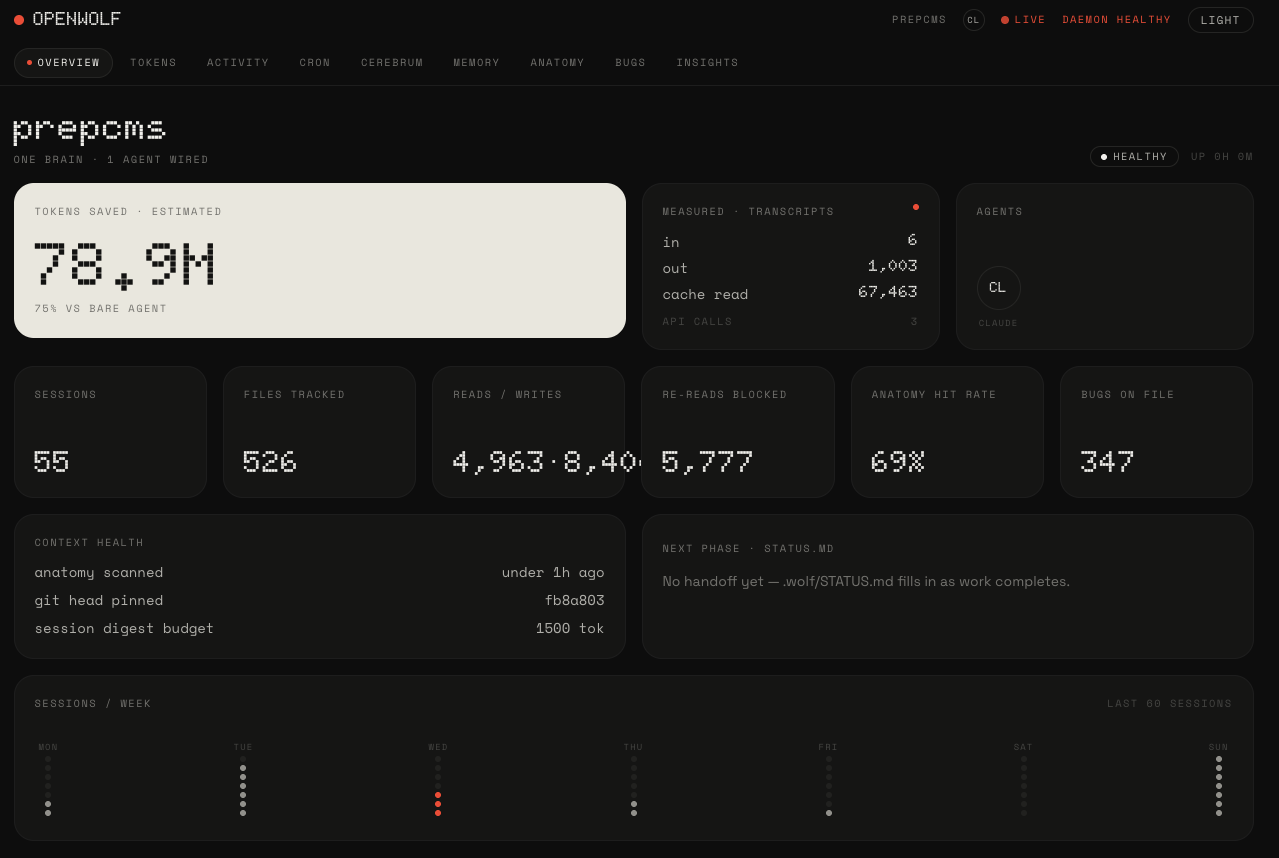The image size is (1279, 858).
Task: Click the SUN sessions dot column
Action: 1218,786
